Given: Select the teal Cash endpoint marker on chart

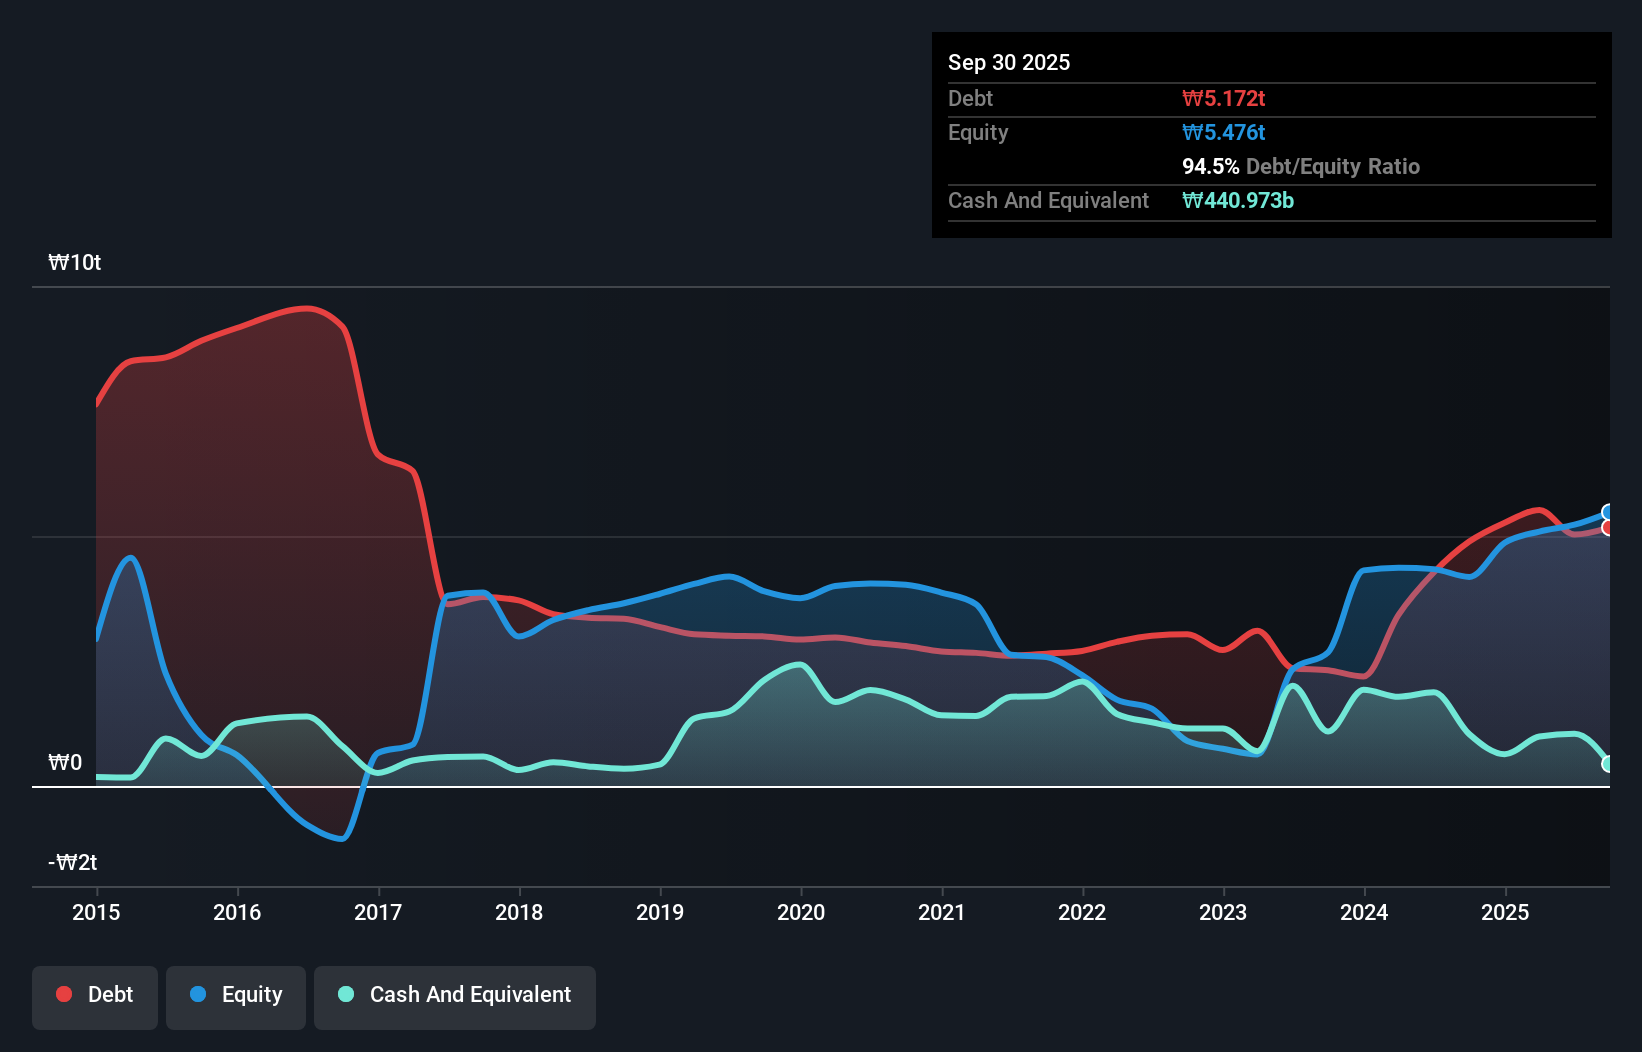Looking at the screenshot, I should [1607, 764].
